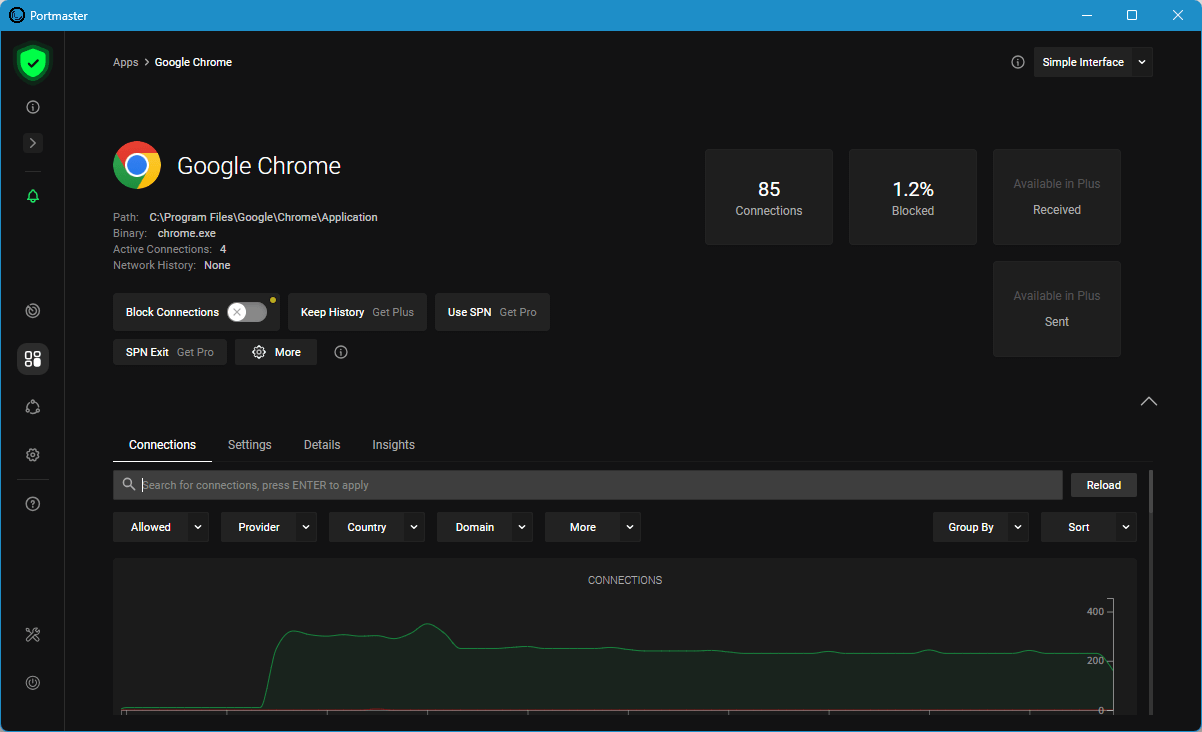Click the connections list vertical scrollbar
The image size is (1202, 732).
point(1150,490)
